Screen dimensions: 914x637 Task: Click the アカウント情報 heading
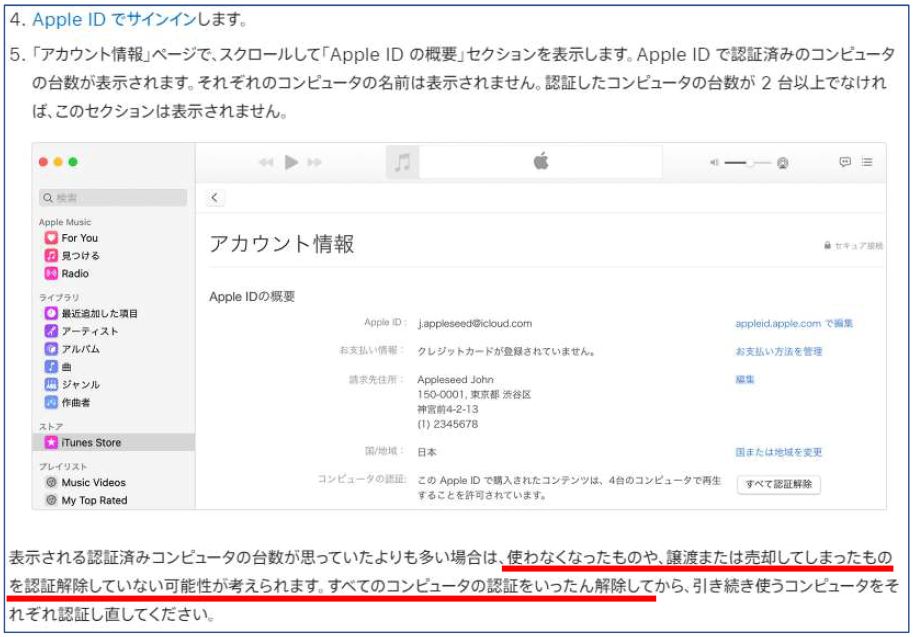pos(282,244)
